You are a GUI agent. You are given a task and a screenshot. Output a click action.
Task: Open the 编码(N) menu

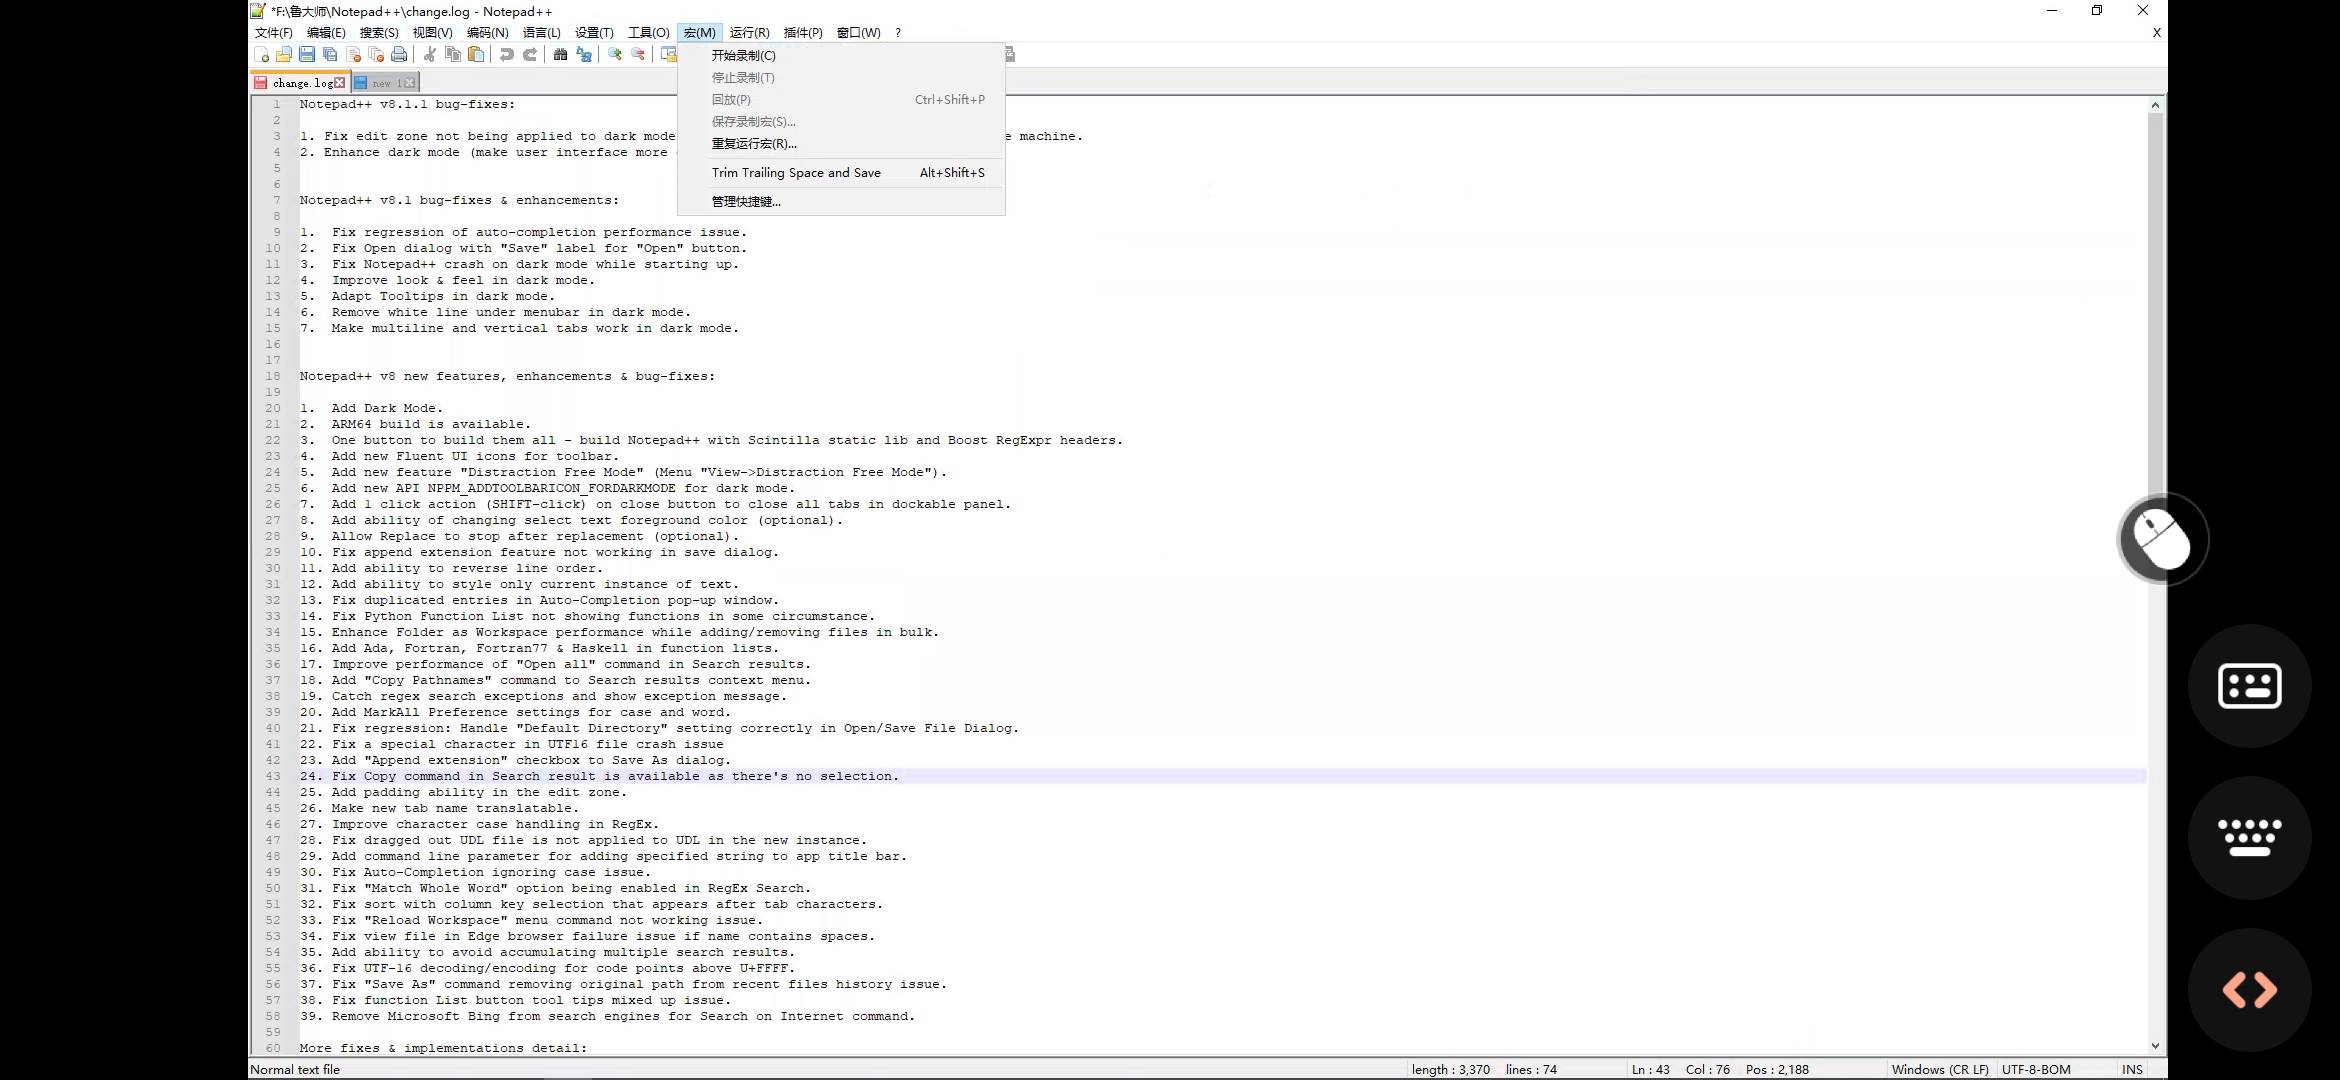(x=487, y=33)
